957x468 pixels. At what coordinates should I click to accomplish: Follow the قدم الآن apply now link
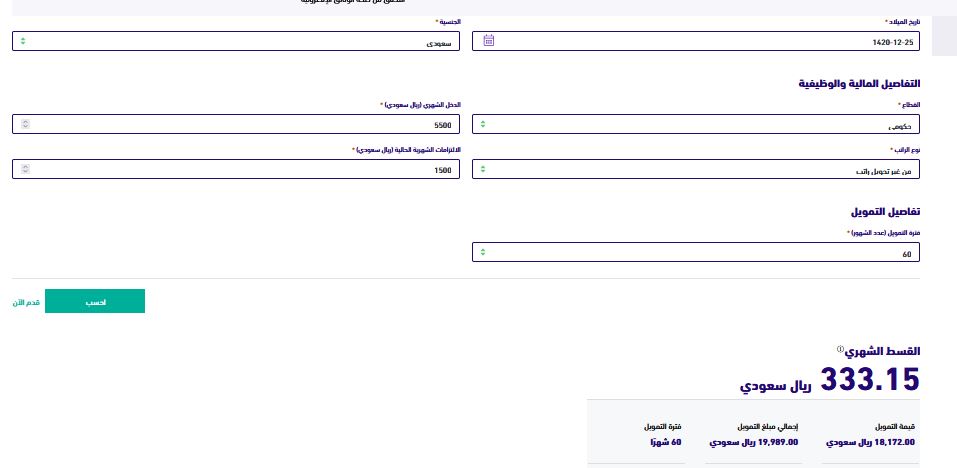pyautogui.click(x=26, y=302)
